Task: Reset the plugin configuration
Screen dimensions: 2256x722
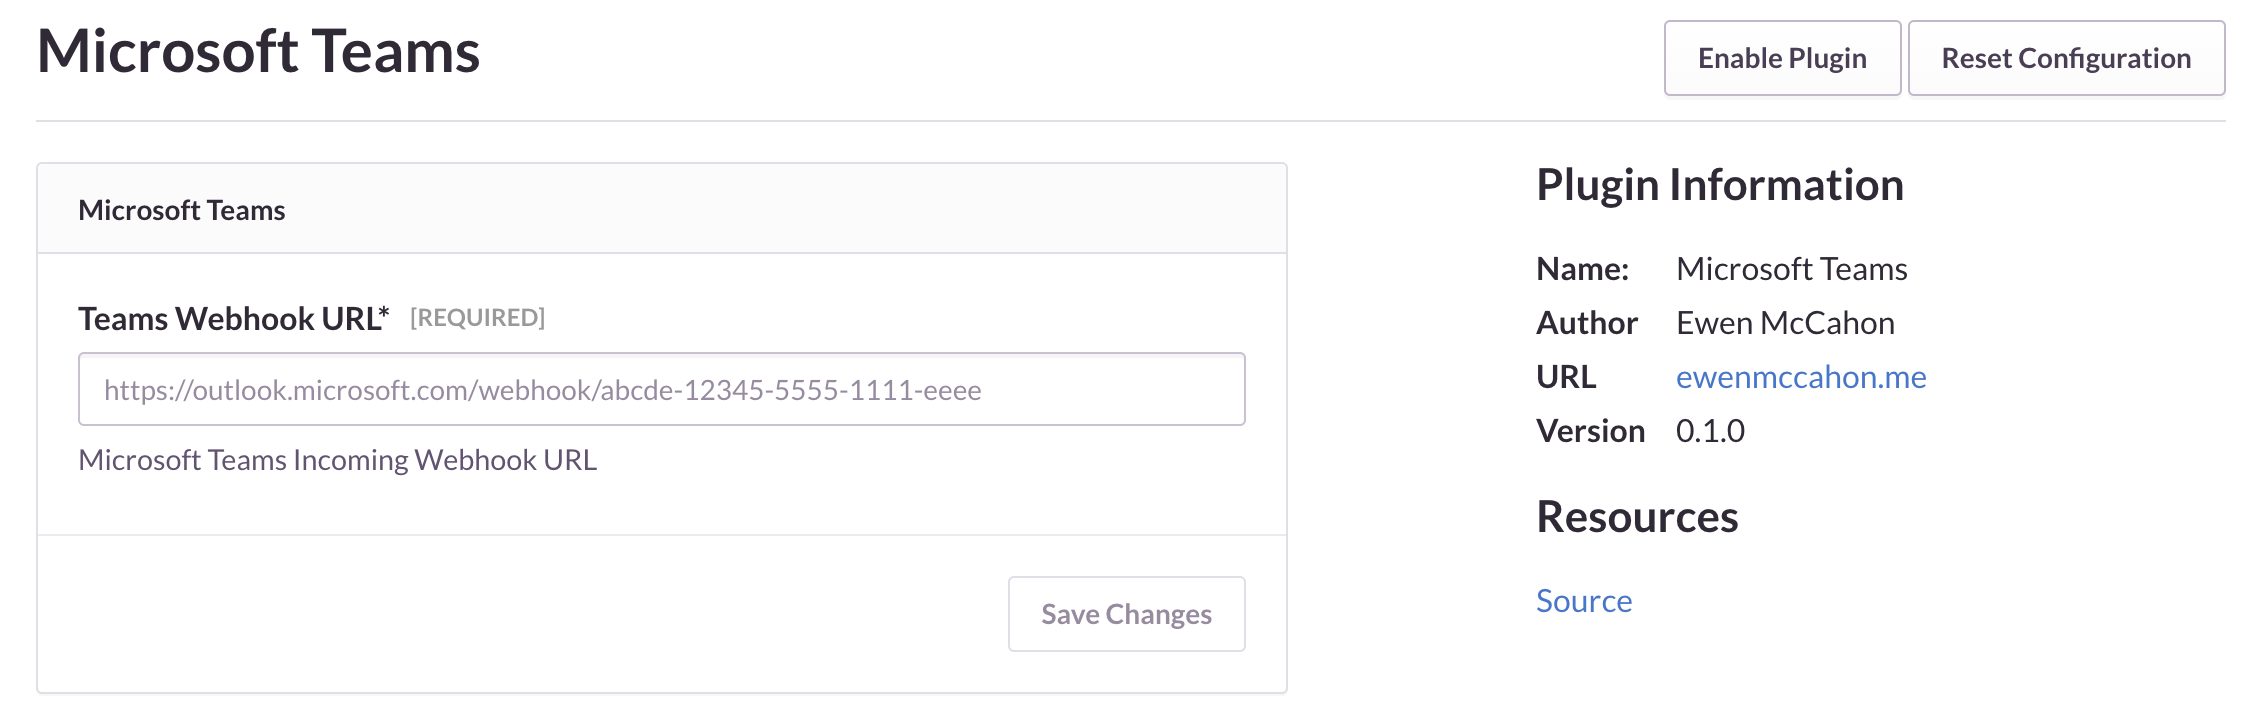Action: (x=2066, y=58)
